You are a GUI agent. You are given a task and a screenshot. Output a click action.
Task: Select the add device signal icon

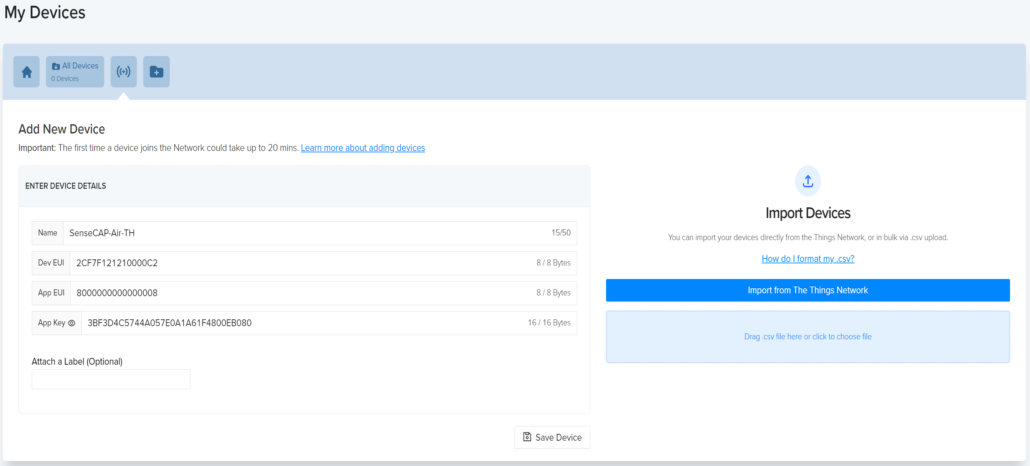click(124, 72)
